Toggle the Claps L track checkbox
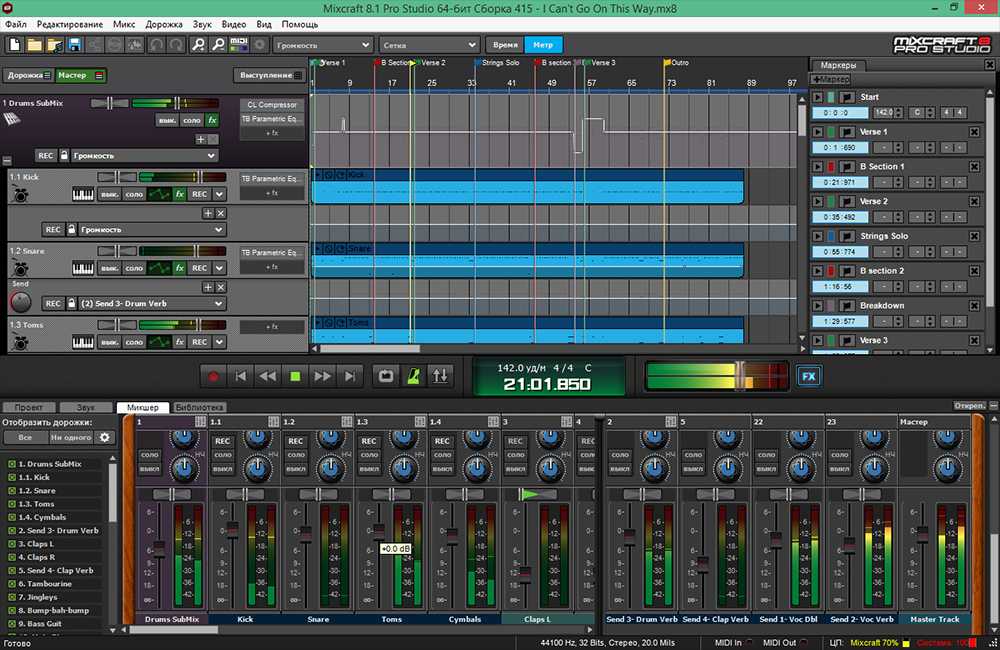1000x650 pixels. point(11,544)
